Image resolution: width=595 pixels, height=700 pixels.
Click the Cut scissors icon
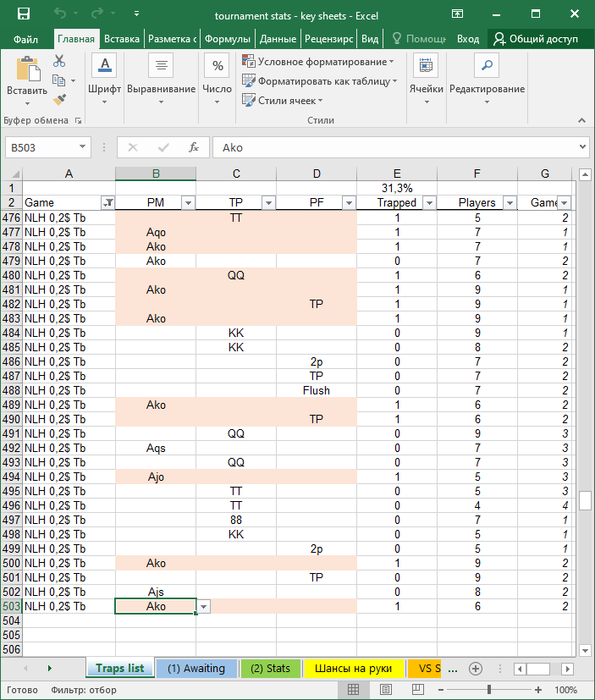coord(59,61)
